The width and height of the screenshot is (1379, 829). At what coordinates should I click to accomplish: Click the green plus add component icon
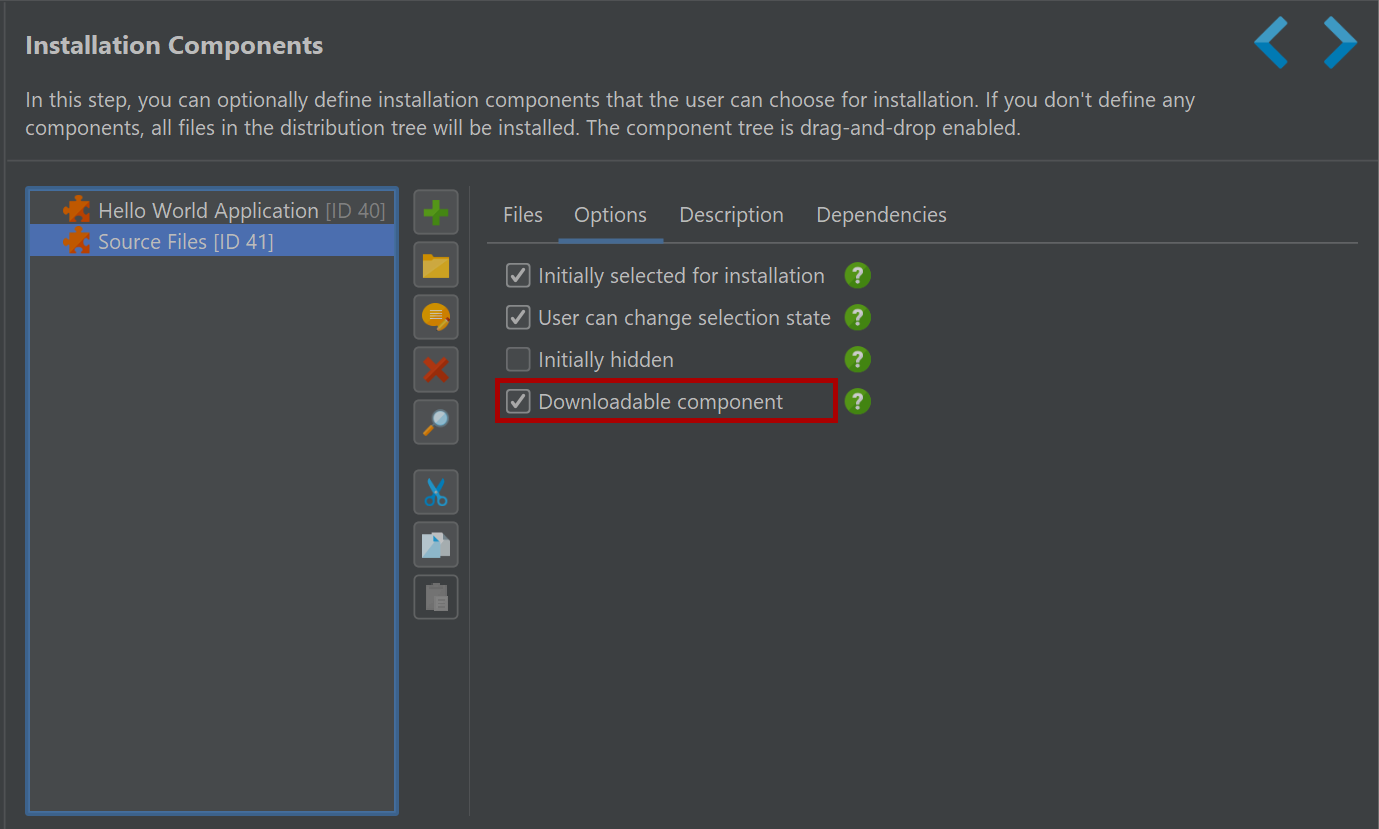[x=436, y=213]
